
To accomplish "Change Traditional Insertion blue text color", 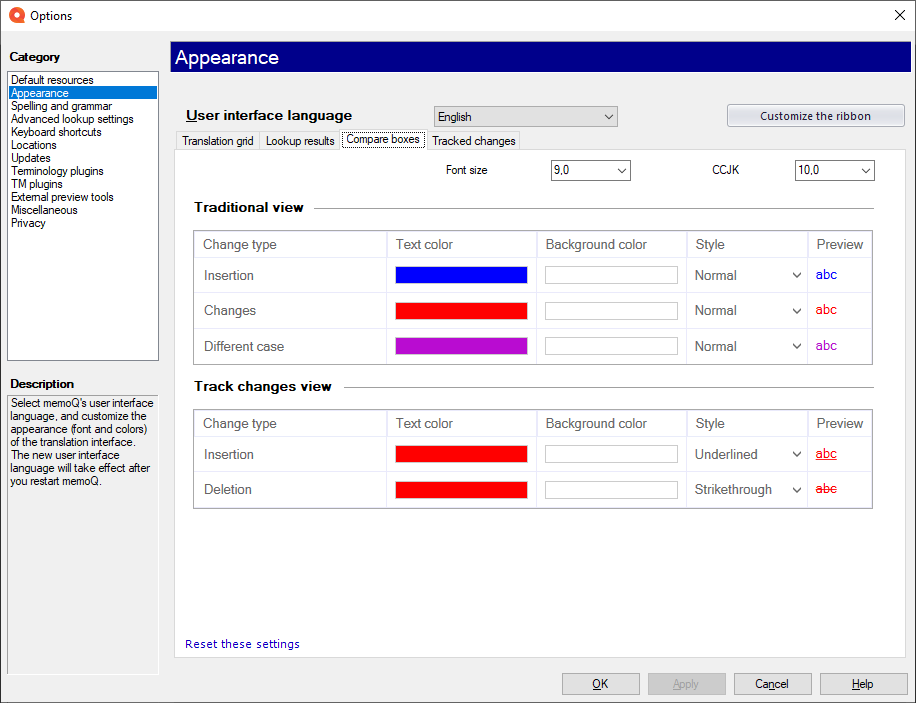I will 461,275.
